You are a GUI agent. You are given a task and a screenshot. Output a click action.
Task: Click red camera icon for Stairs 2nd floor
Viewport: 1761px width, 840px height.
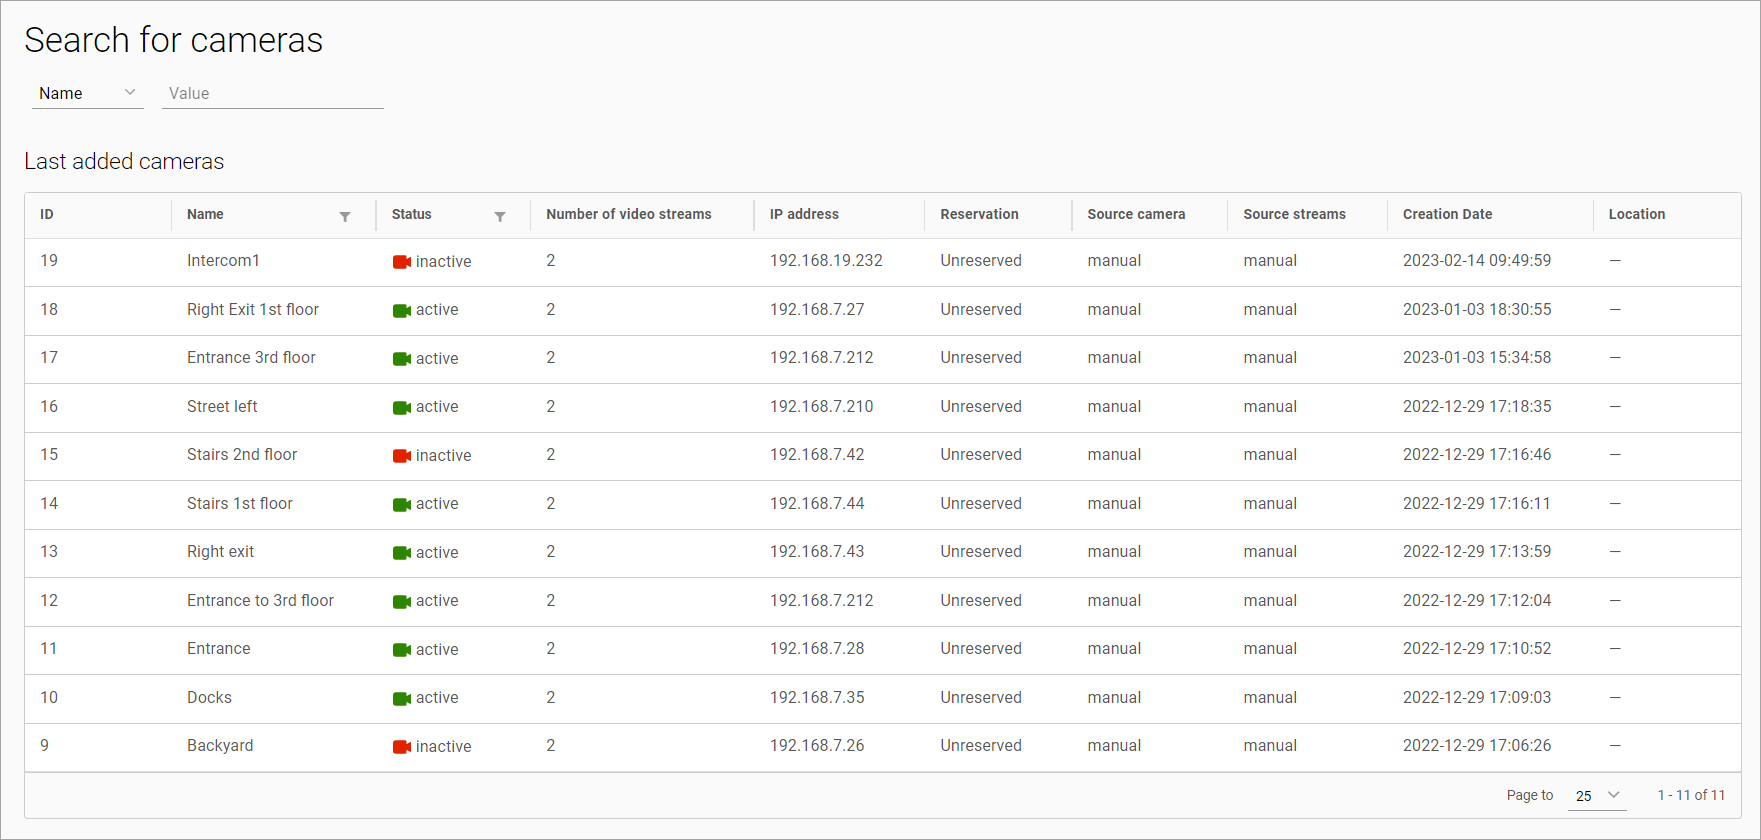402,456
